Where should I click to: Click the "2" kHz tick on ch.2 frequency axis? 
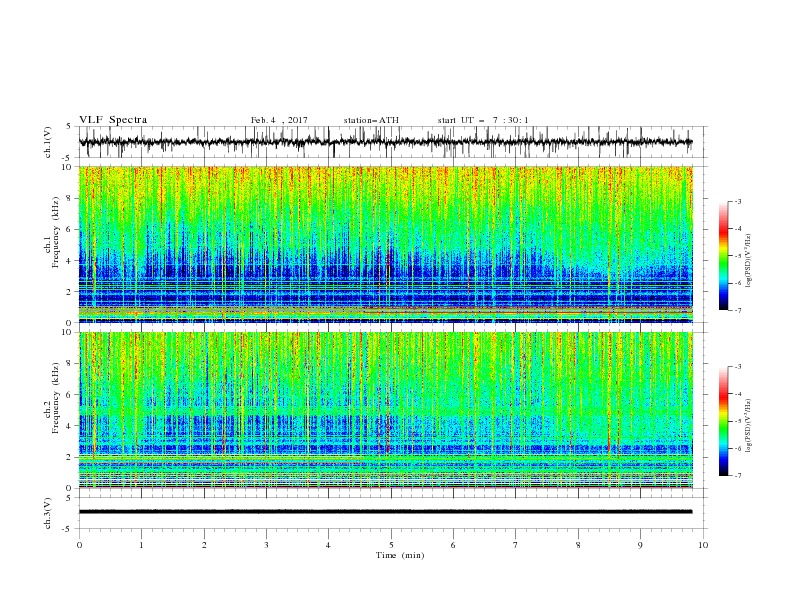pyautogui.click(x=70, y=457)
